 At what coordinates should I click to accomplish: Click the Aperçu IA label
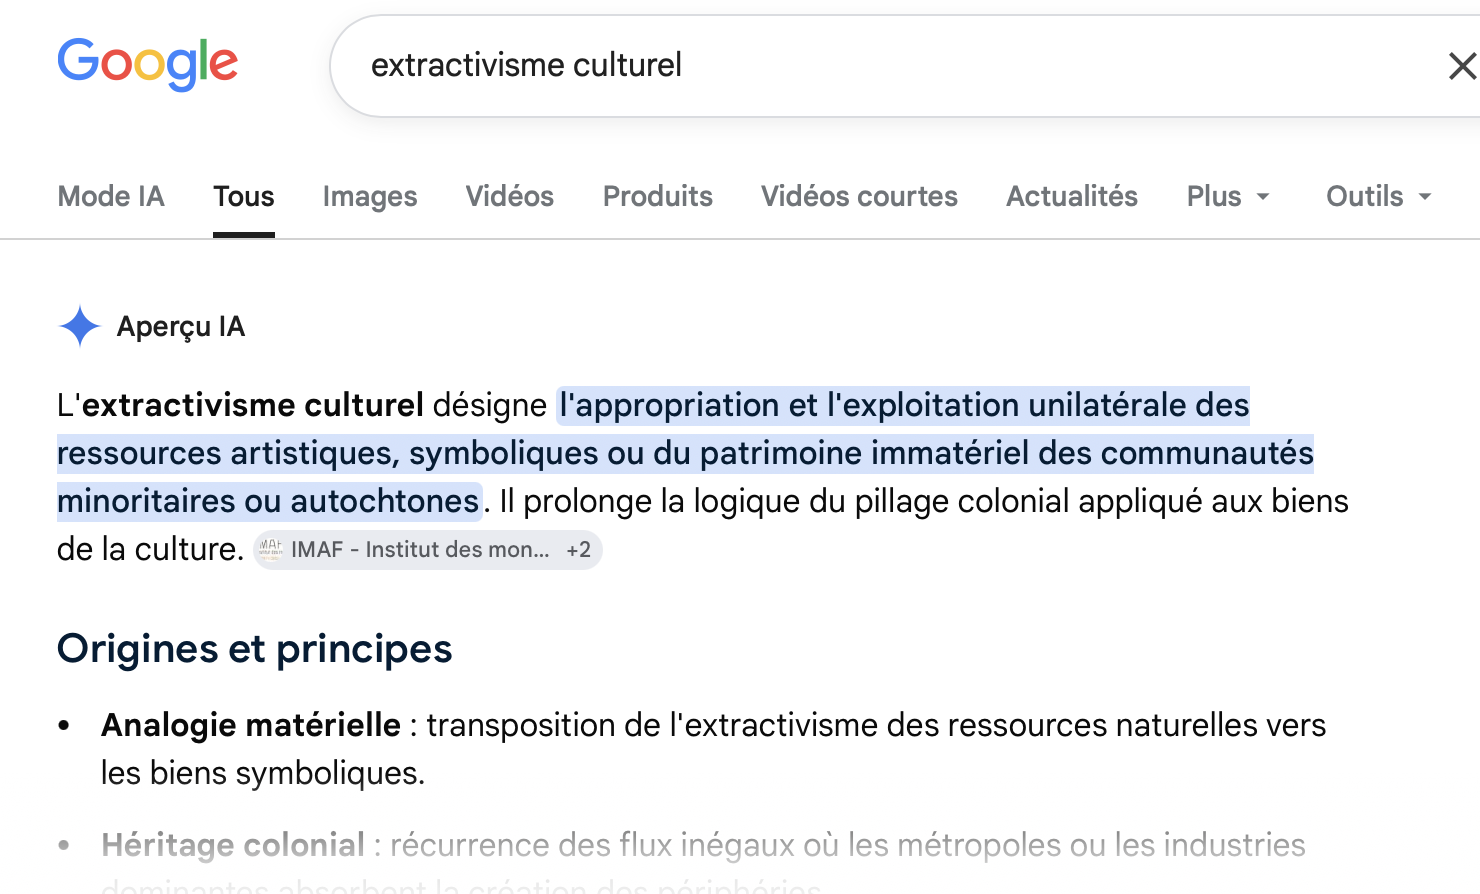(x=181, y=327)
